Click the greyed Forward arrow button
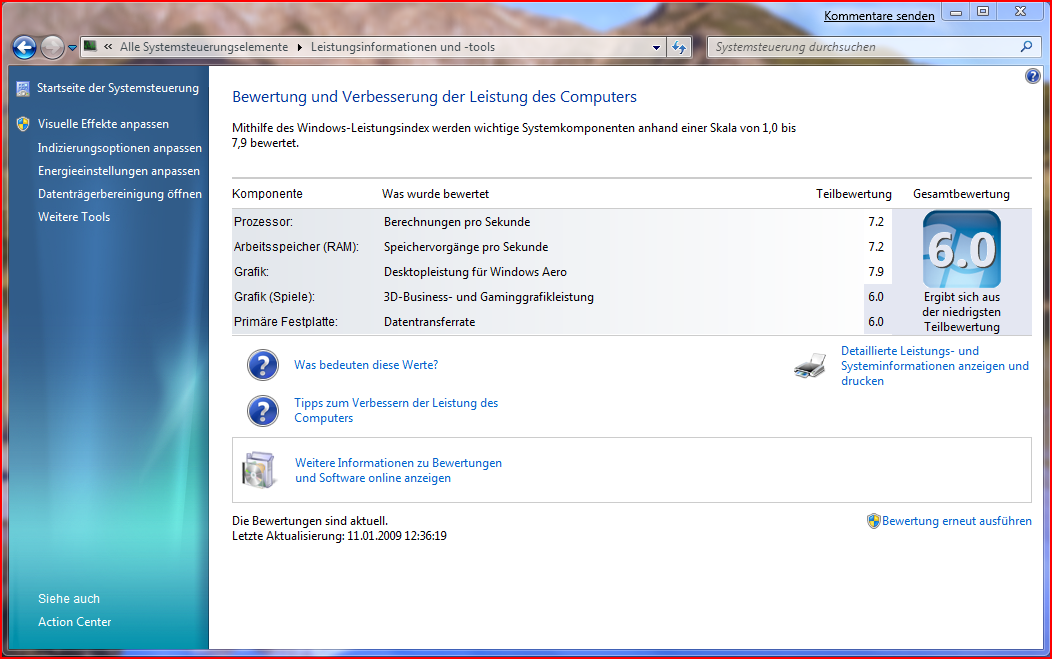This screenshot has height=659, width=1052. click(52, 47)
